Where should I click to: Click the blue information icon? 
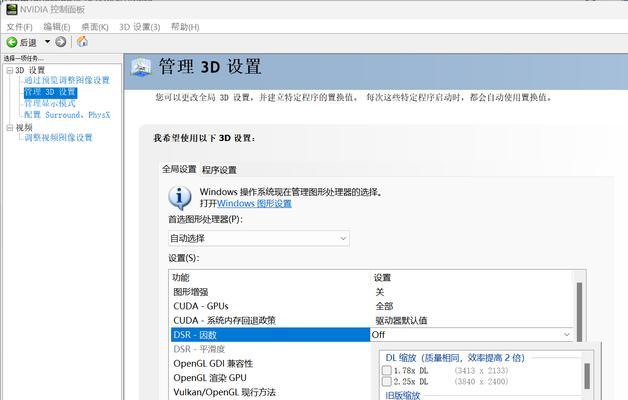click(x=179, y=197)
